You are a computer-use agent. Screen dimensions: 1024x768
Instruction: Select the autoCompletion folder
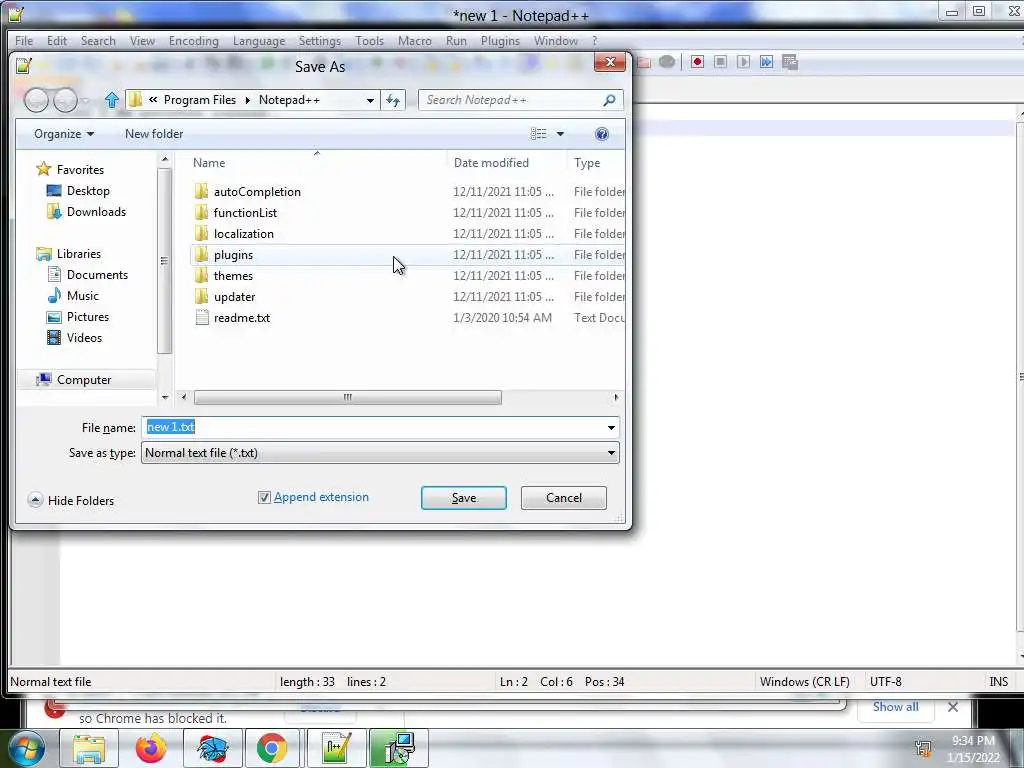coord(257,192)
